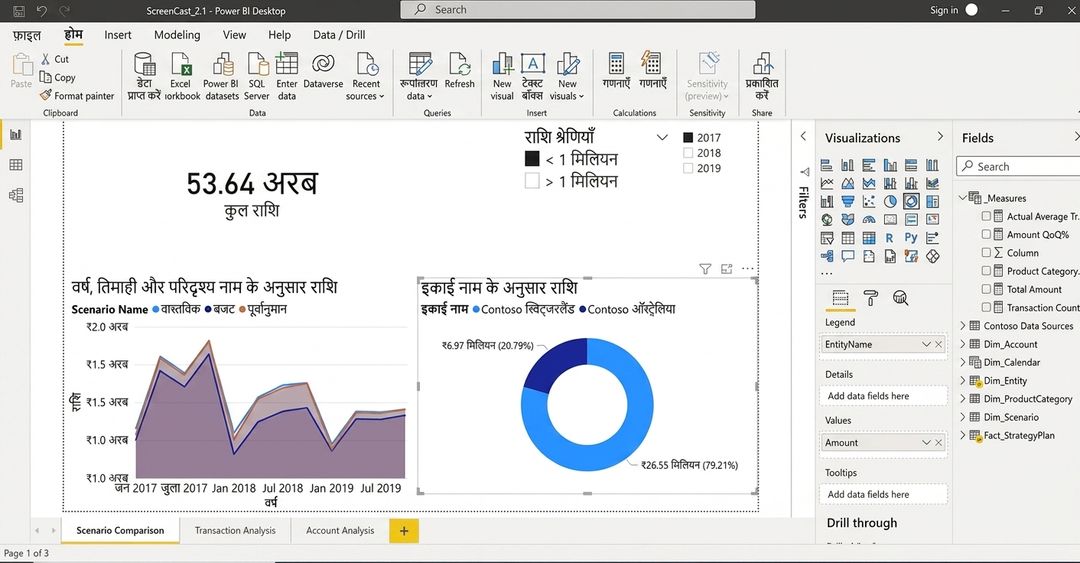Switch to the View ribbon tab
1080x563 pixels.
tap(234, 35)
